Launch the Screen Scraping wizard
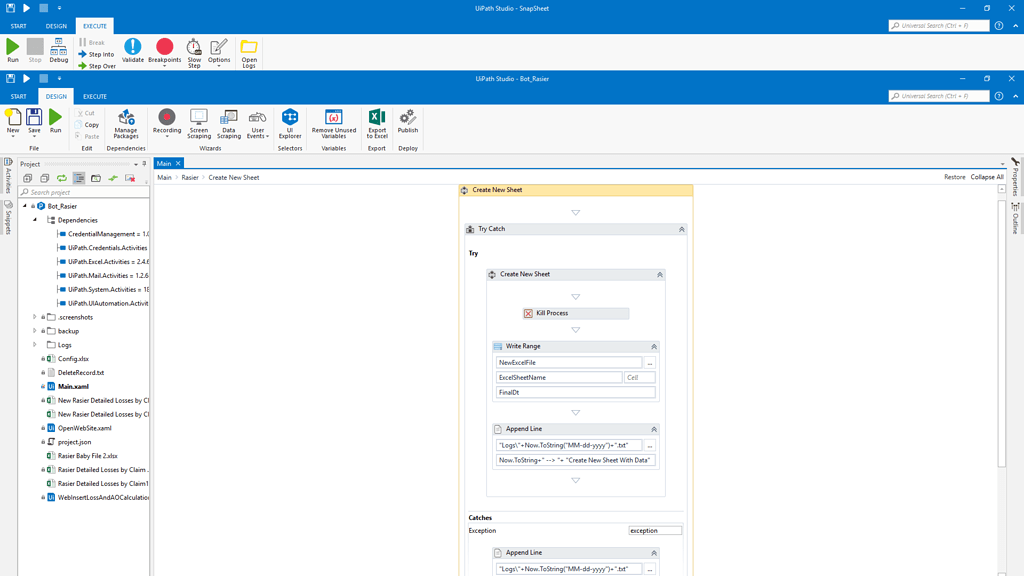The image size is (1024, 576). 198,122
